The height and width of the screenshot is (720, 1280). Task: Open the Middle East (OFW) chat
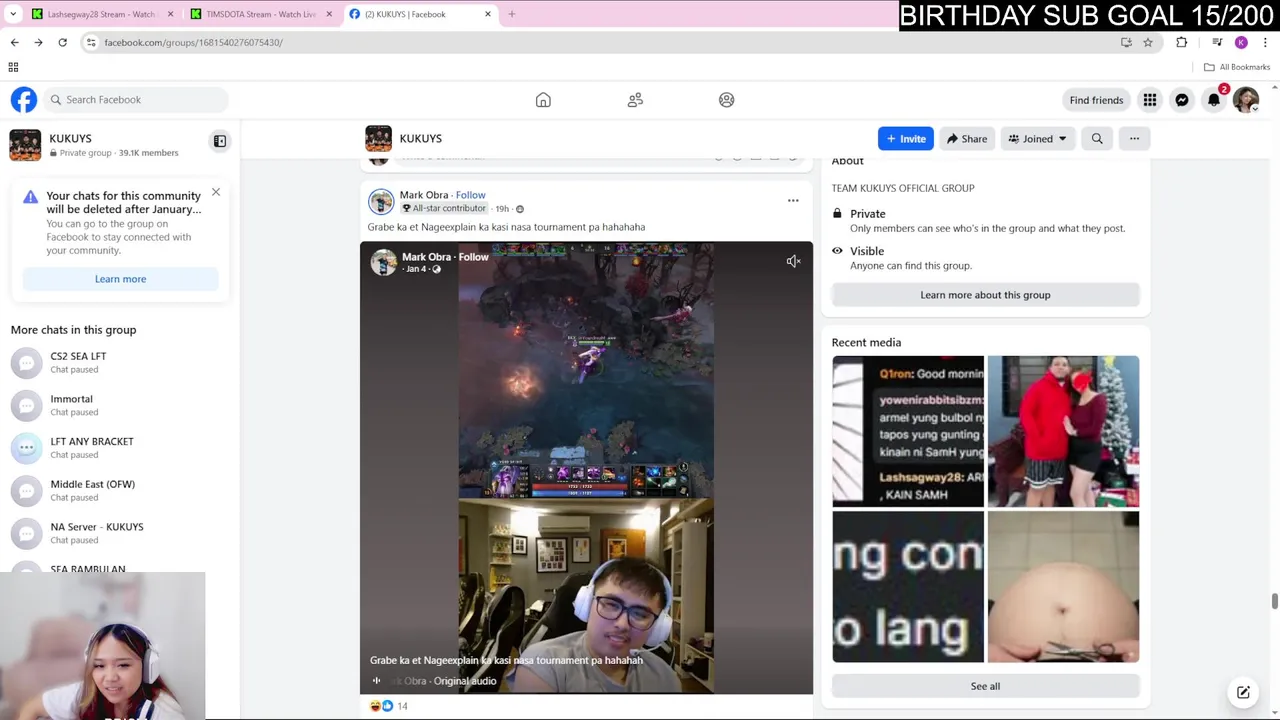120,490
